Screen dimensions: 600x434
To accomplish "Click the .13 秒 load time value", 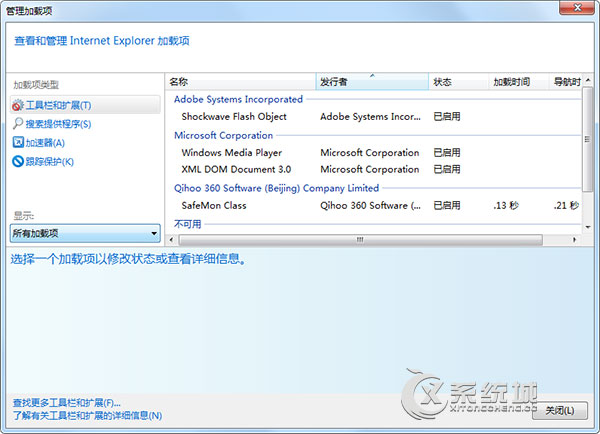I will coord(506,206).
